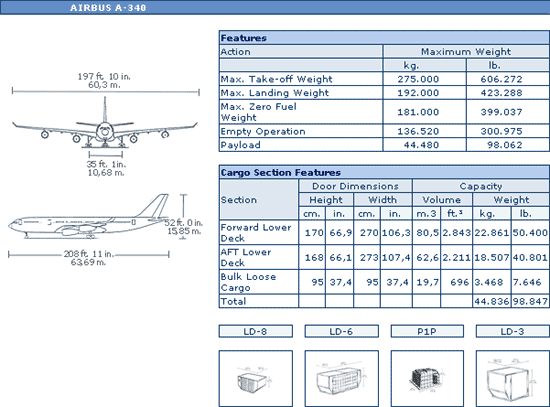This screenshot has width=550, height=407.
Task: Click the Door Dimensions column header
Action: tap(355, 186)
